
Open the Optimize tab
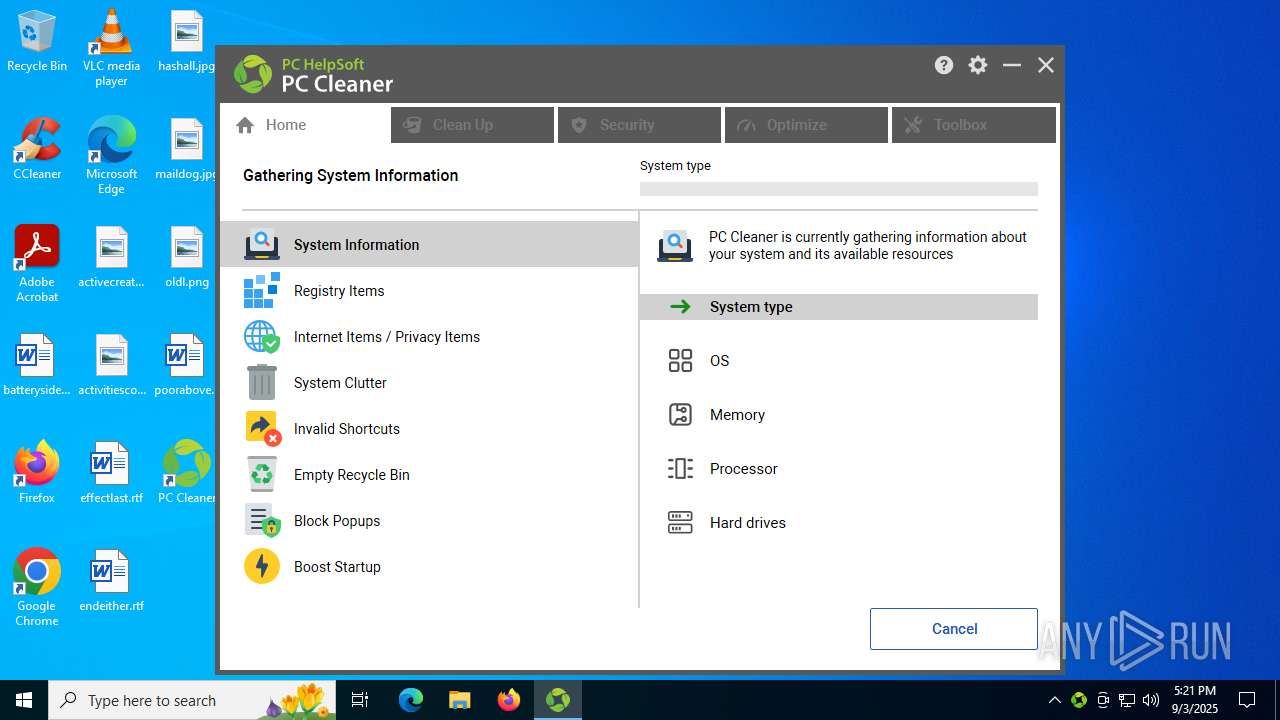pos(806,125)
